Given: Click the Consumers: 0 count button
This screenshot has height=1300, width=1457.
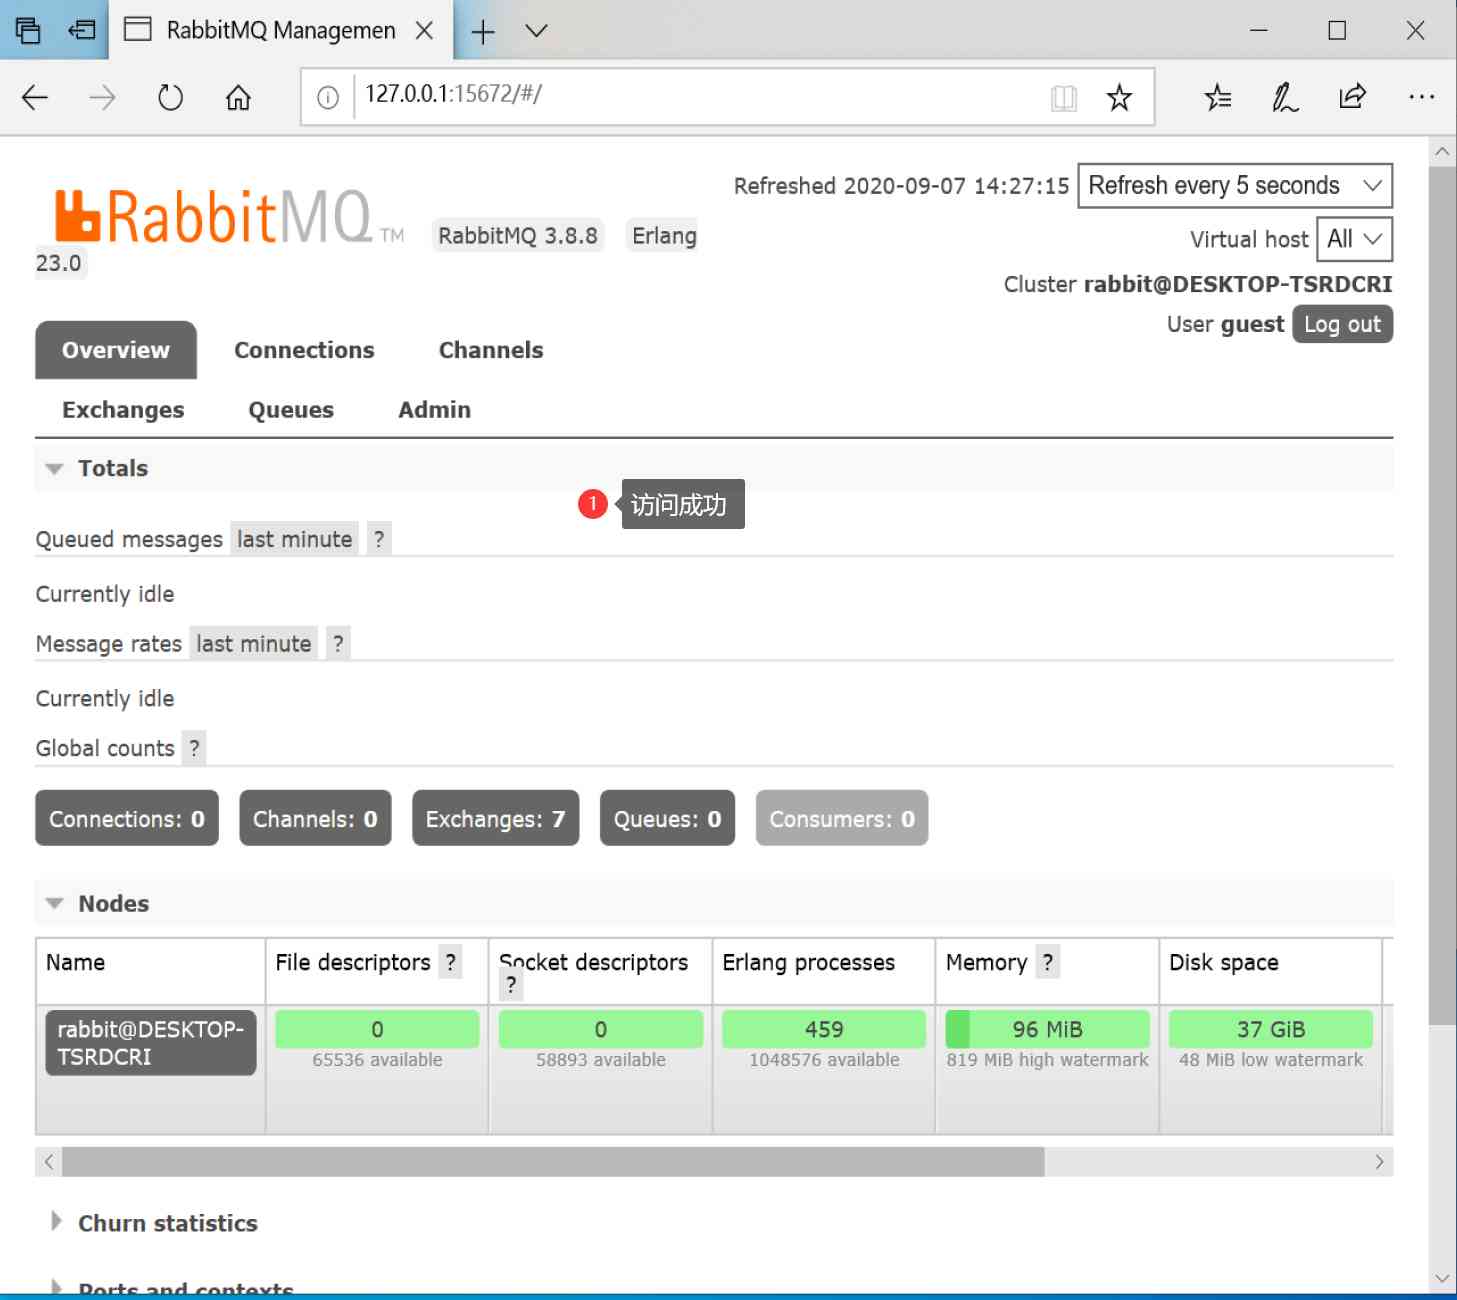Looking at the screenshot, I should click(842, 819).
